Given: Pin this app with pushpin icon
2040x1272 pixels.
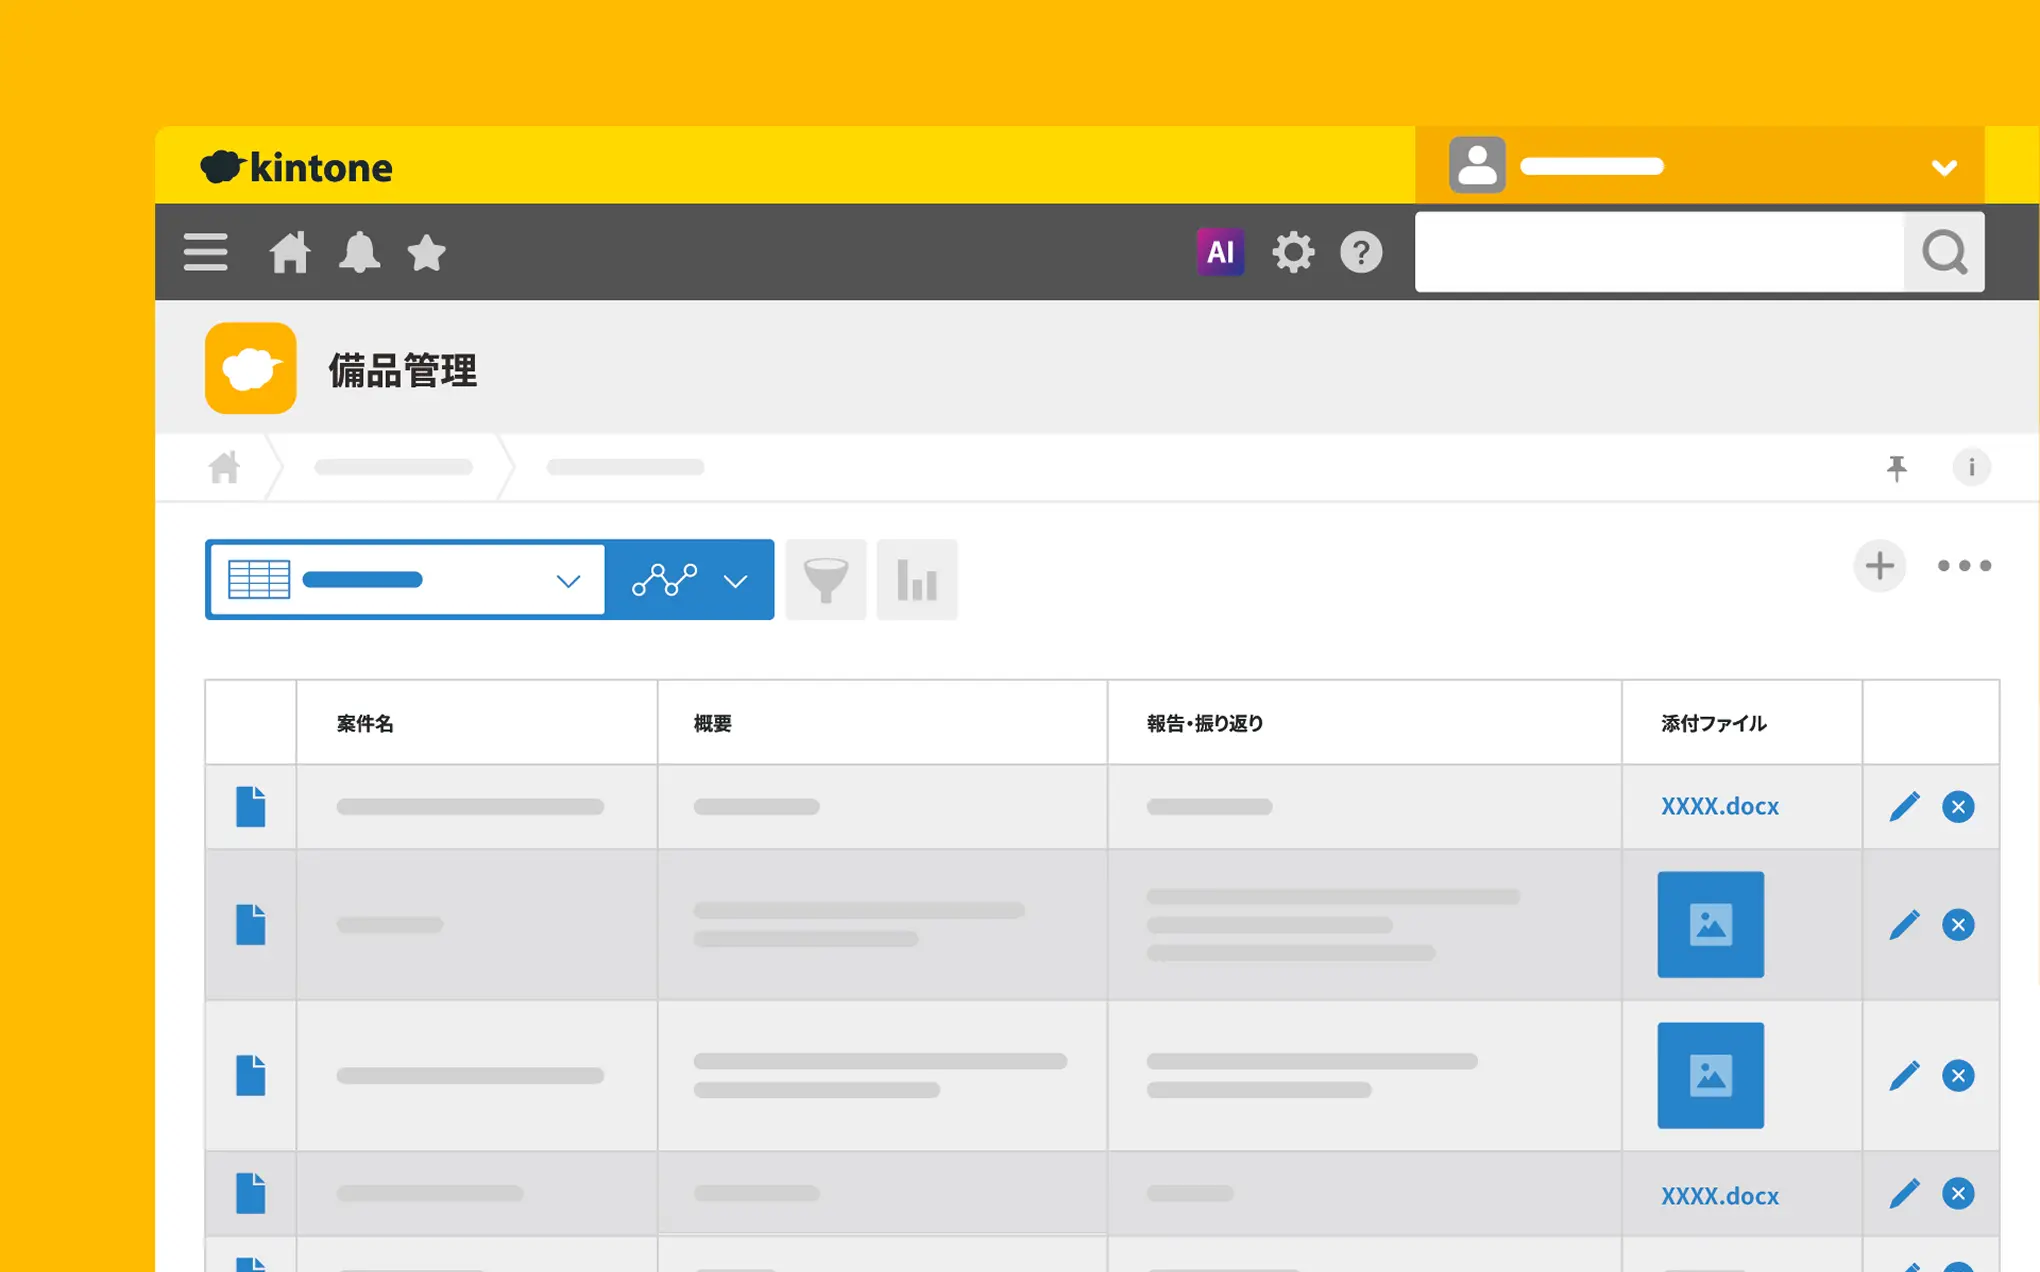Looking at the screenshot, I should (x=1896, y=467).
